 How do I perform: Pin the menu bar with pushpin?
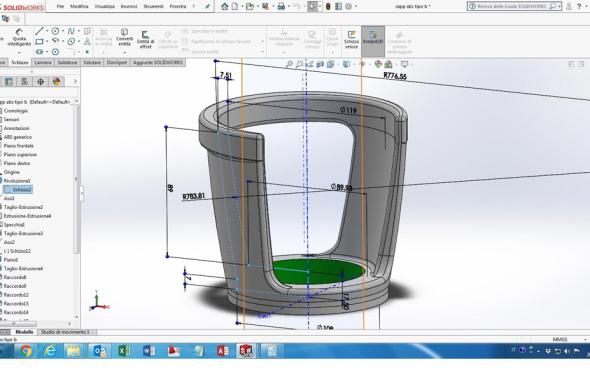point(207,6)
